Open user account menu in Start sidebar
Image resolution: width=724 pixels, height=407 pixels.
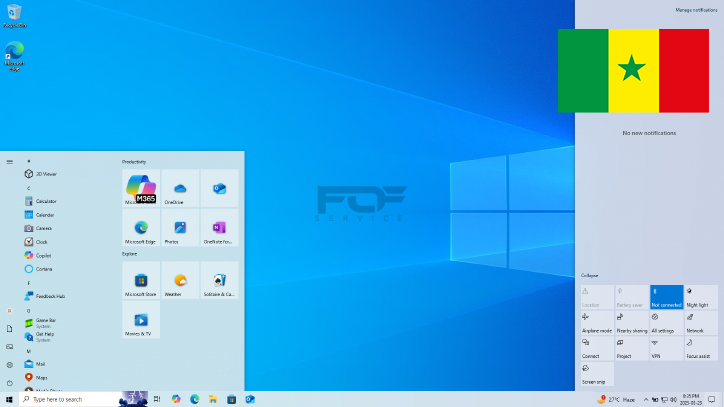click(x=10, y=311)
